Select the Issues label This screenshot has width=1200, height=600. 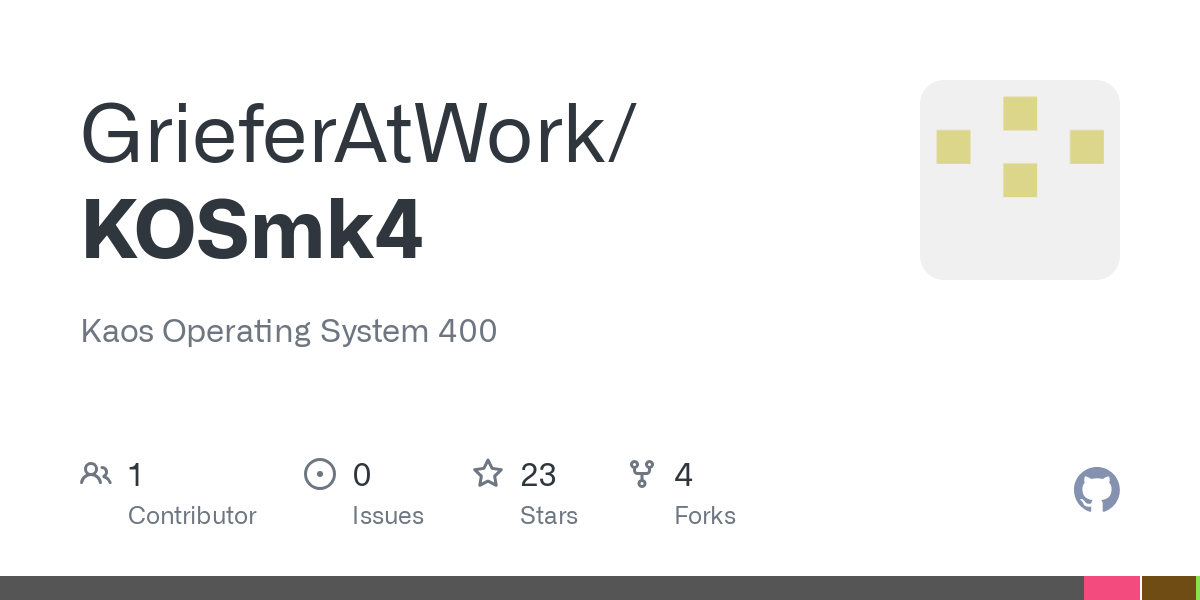pos(388,516)
